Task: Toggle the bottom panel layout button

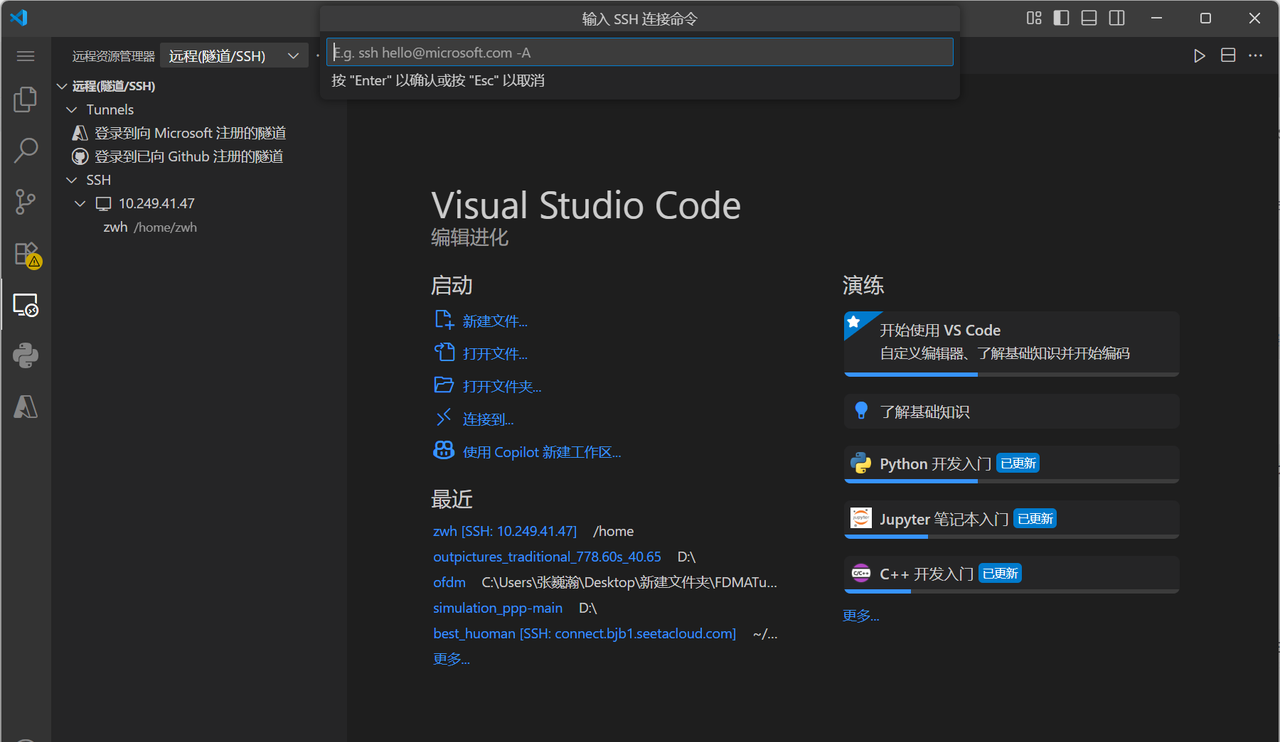Action: pyautogui.click(x=1089, y=18)
